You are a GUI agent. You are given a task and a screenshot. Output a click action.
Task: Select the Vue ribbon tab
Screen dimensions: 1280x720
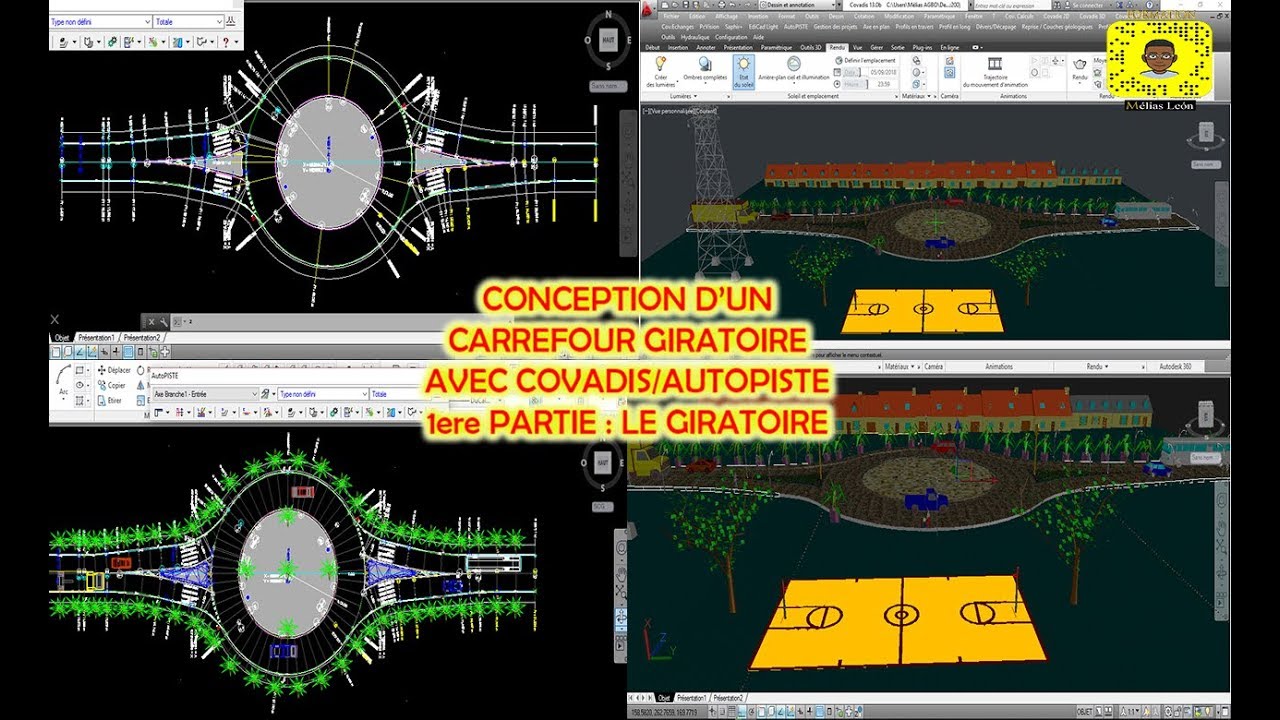[x=858, y=47]
